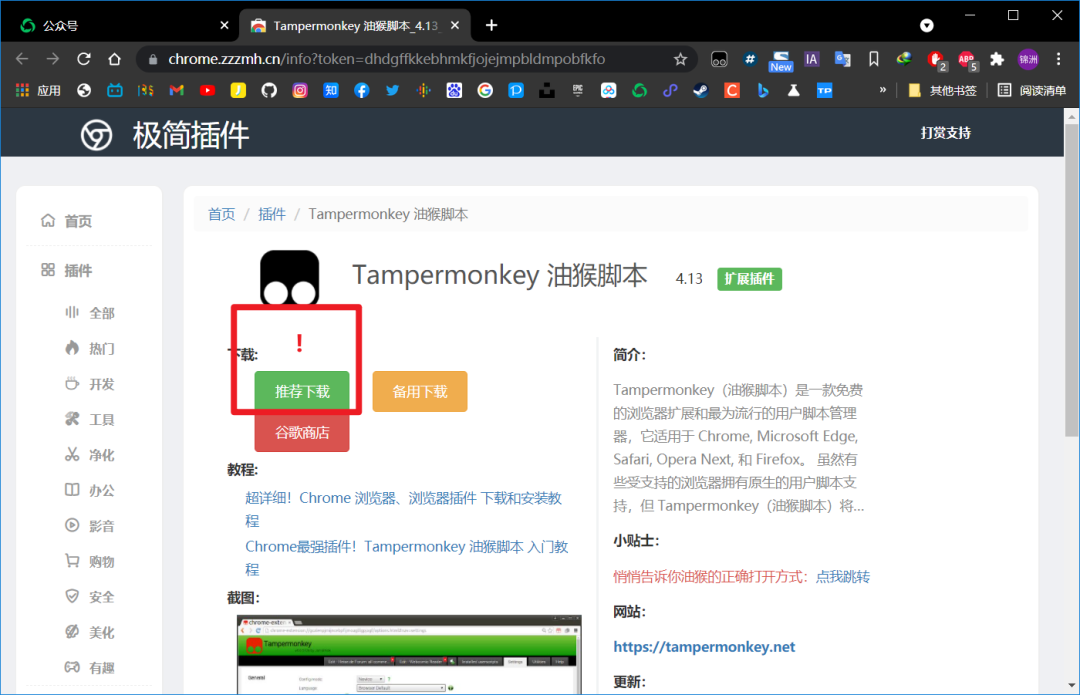Click the orange 备用下载 button
This screenshot has width=1080, height=695.
419,391
